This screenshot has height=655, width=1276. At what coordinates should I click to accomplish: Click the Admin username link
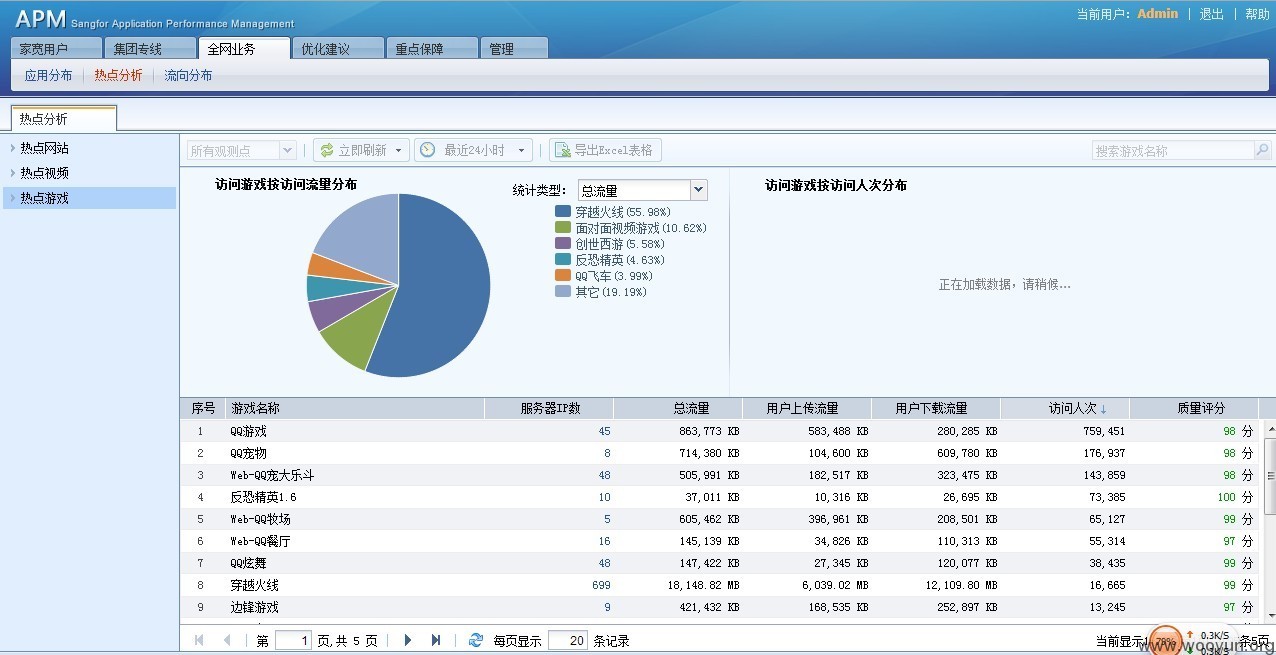click(x=1157, y=14)
